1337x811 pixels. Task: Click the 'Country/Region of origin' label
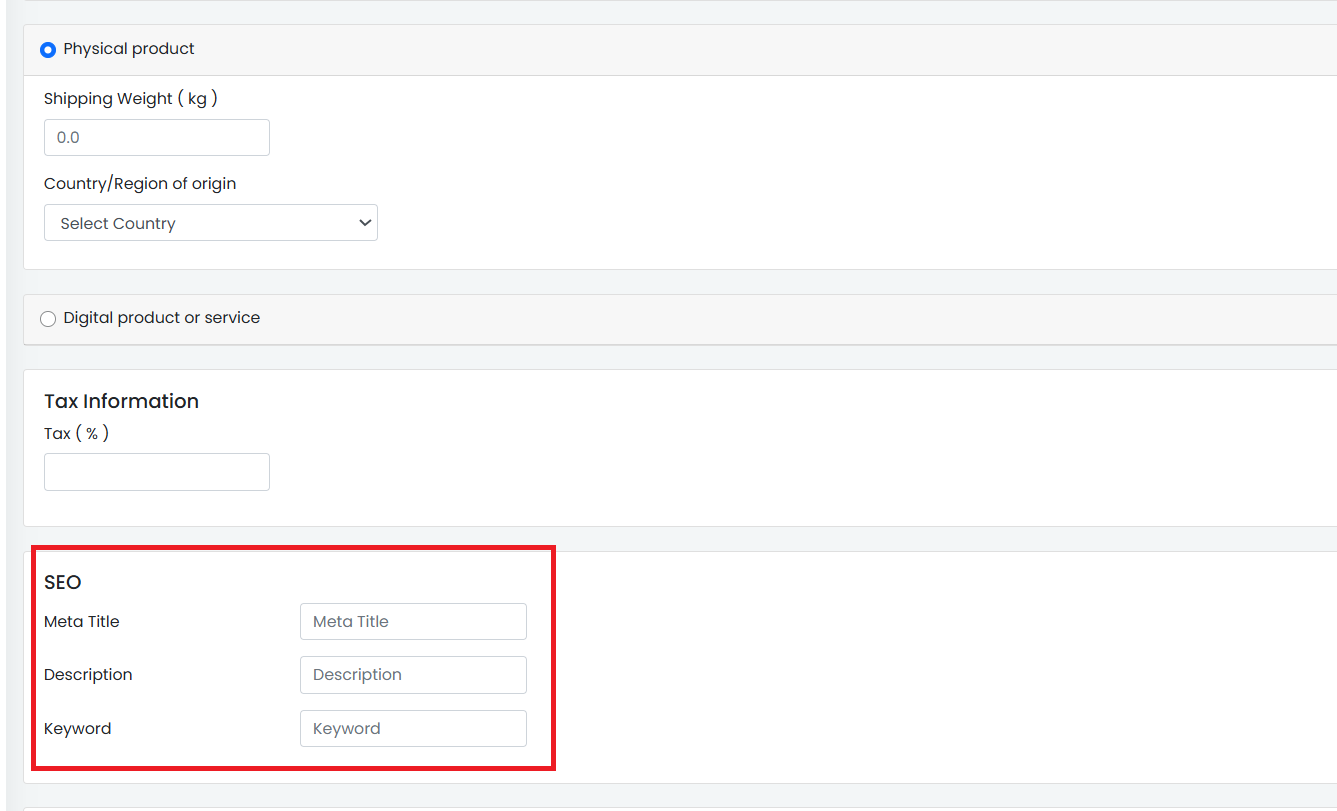tap(140, 184)
